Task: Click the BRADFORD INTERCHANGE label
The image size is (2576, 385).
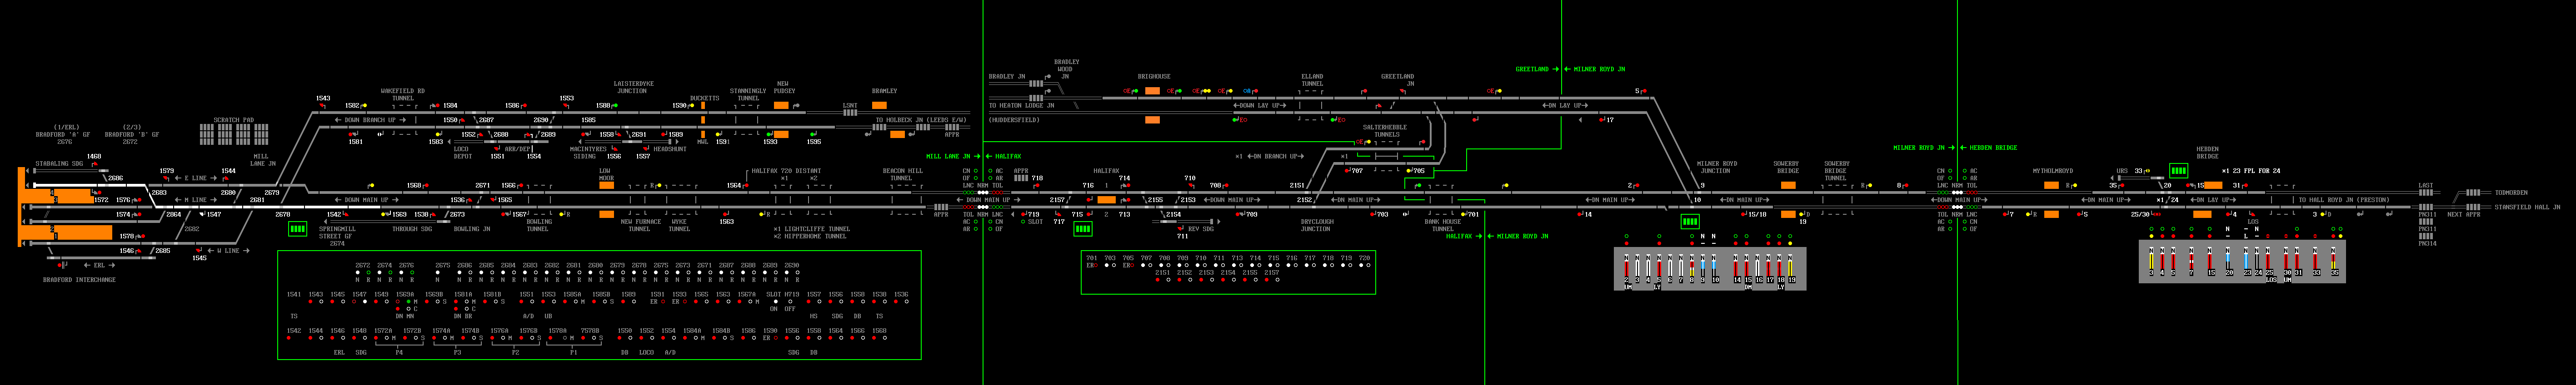Action: coord(79,280)
